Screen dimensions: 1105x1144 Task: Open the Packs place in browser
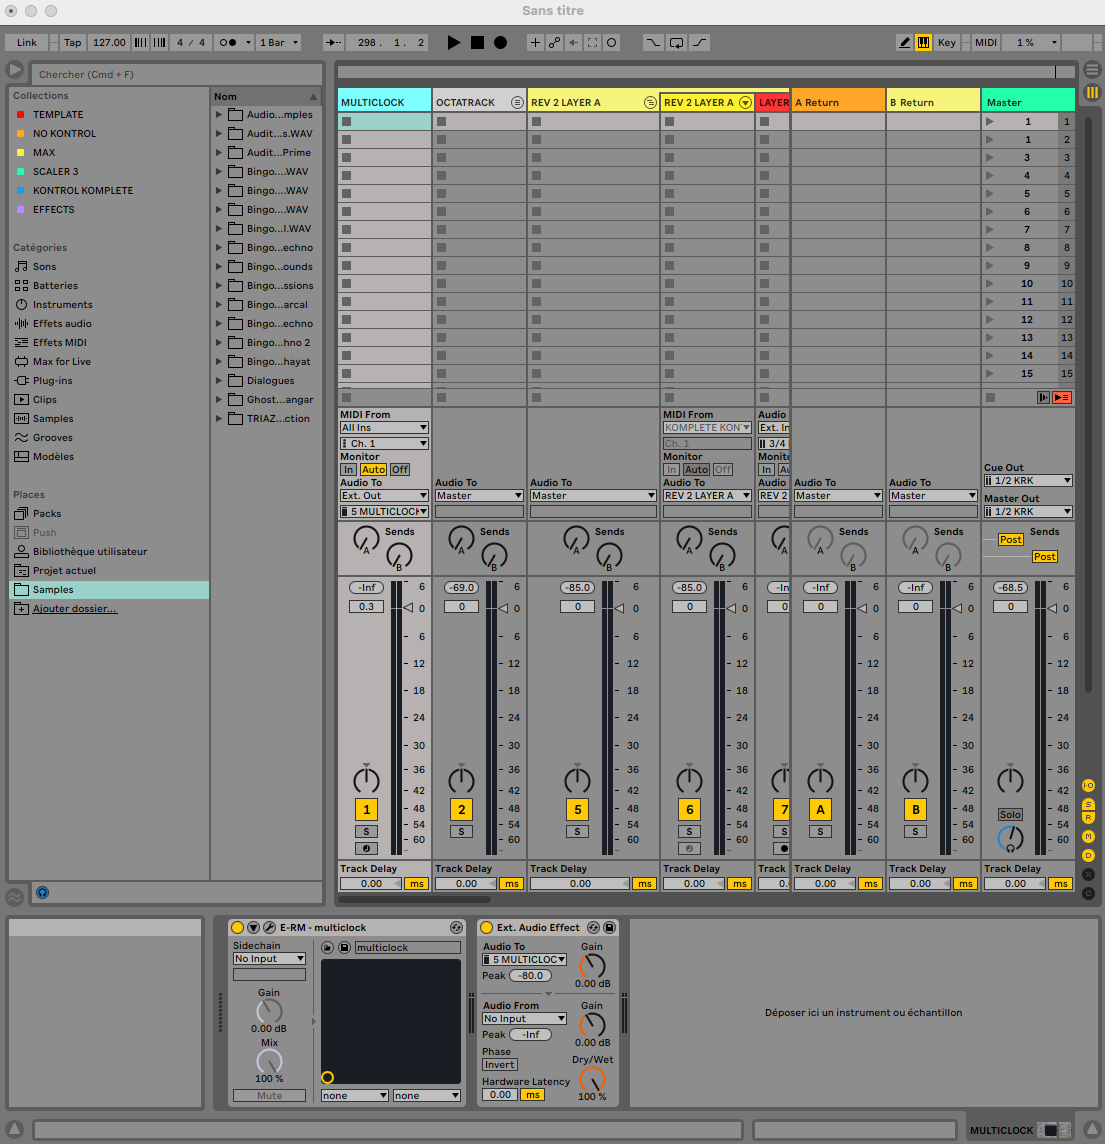(47, 514)
